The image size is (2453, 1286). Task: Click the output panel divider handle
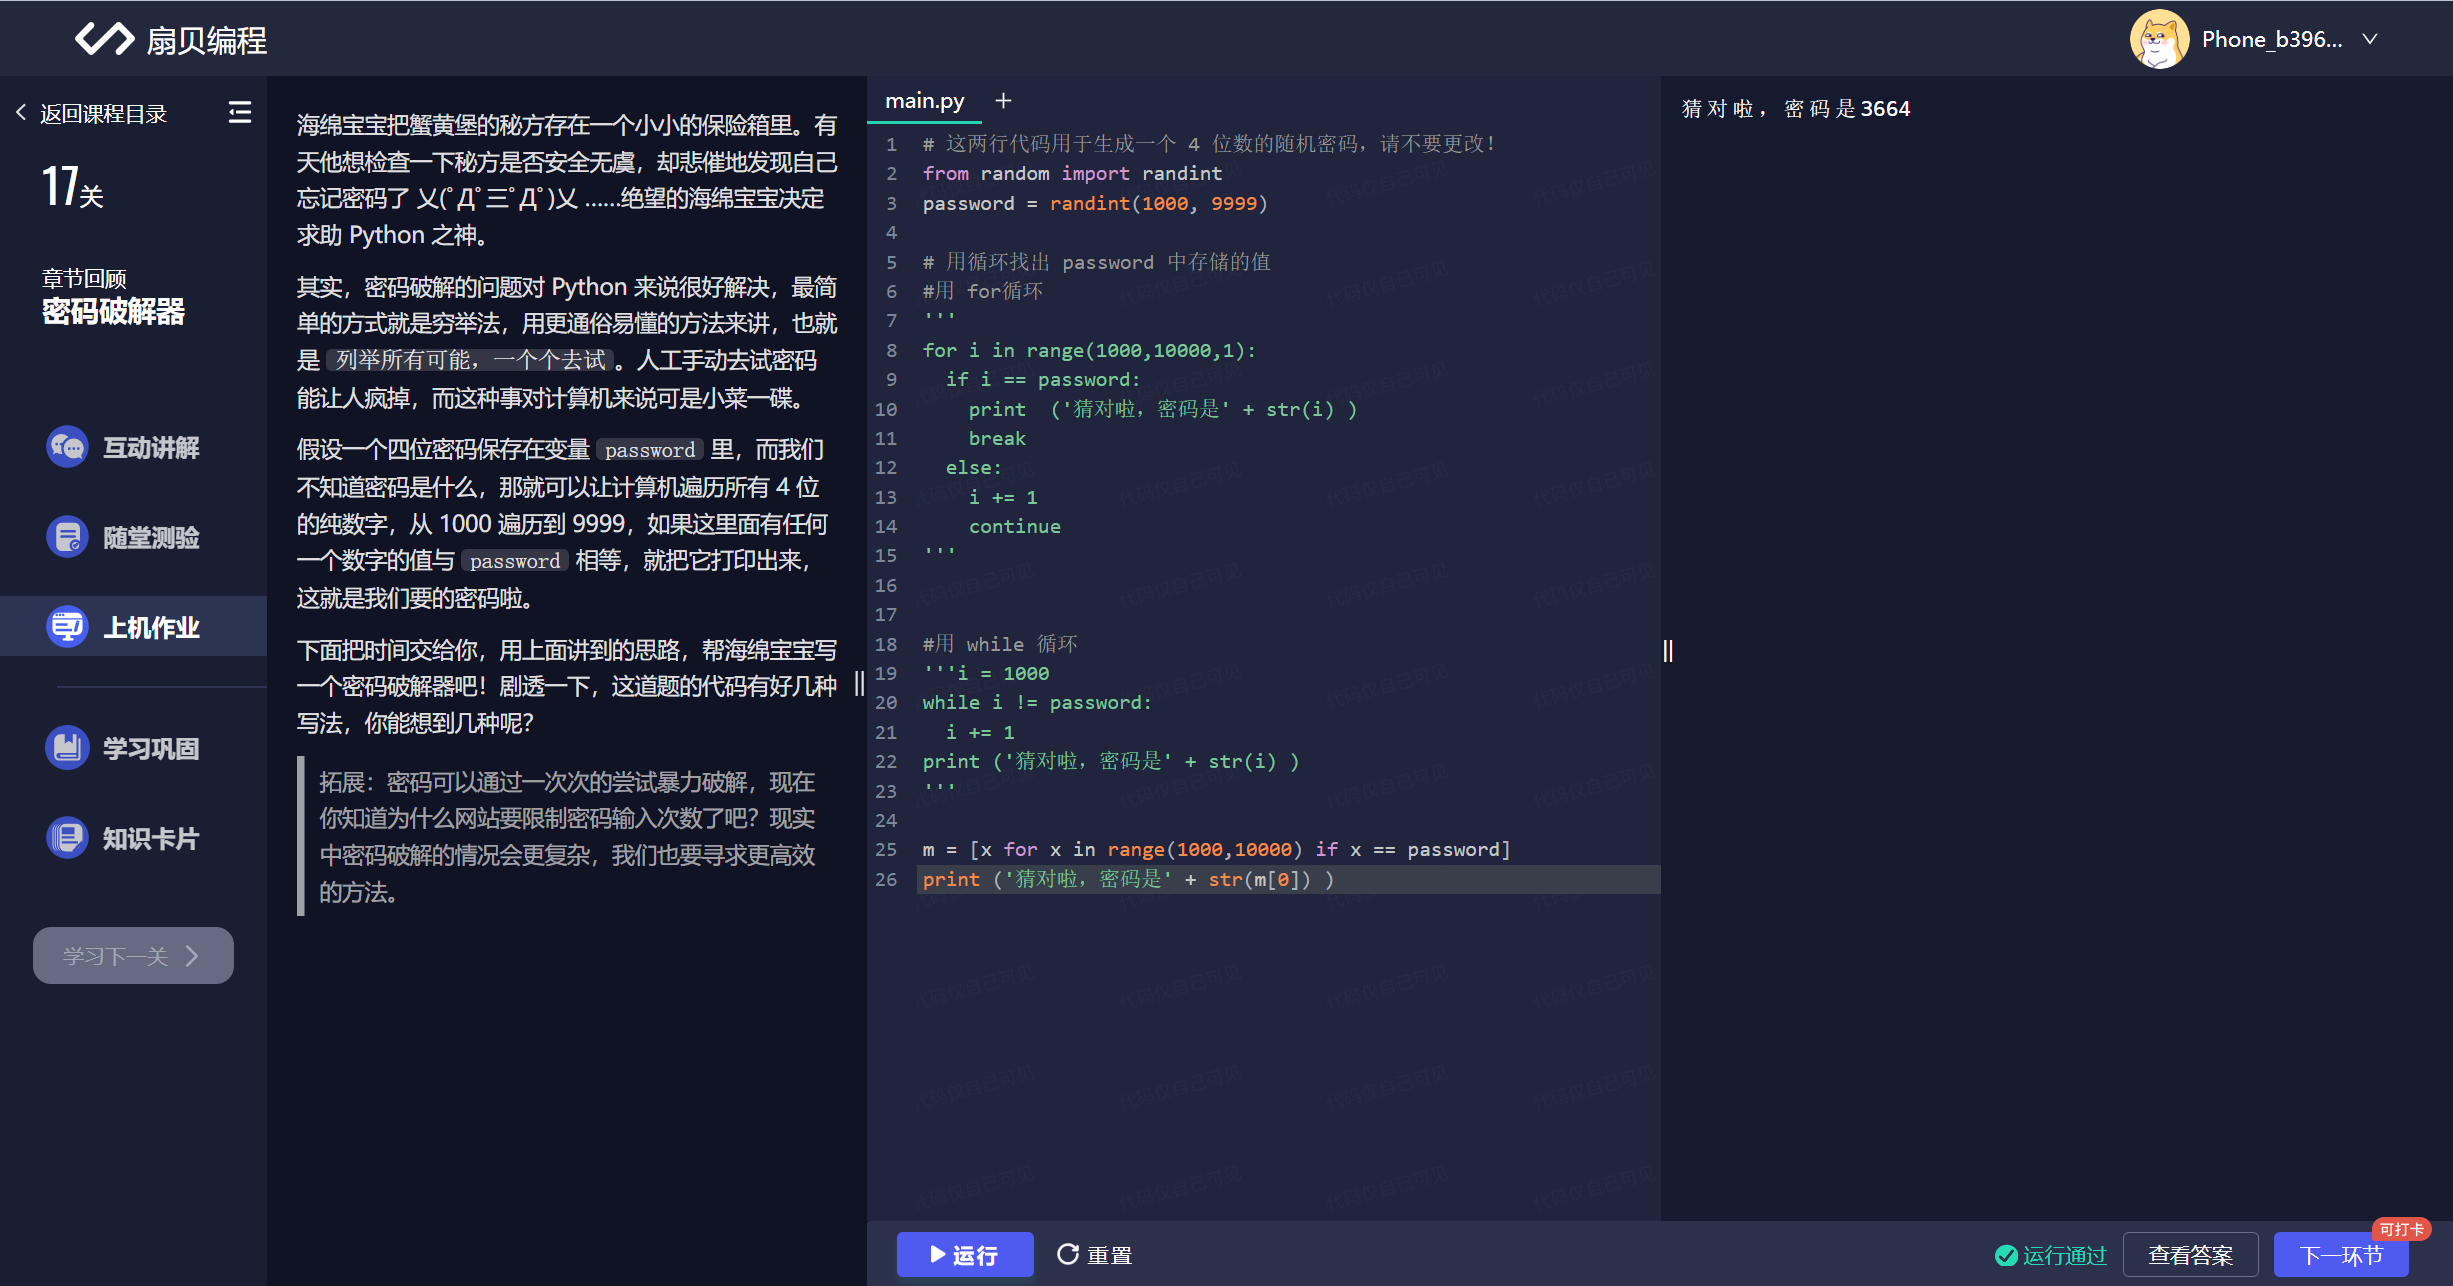(1668, 651)
